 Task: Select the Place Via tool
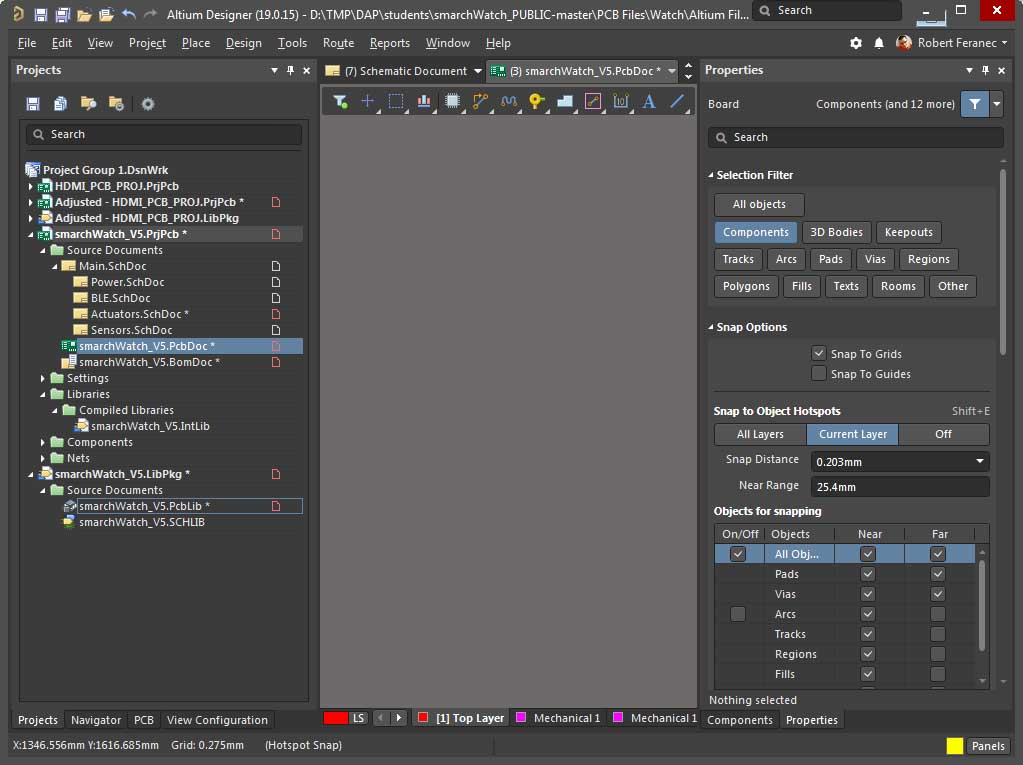pos(536,101)
